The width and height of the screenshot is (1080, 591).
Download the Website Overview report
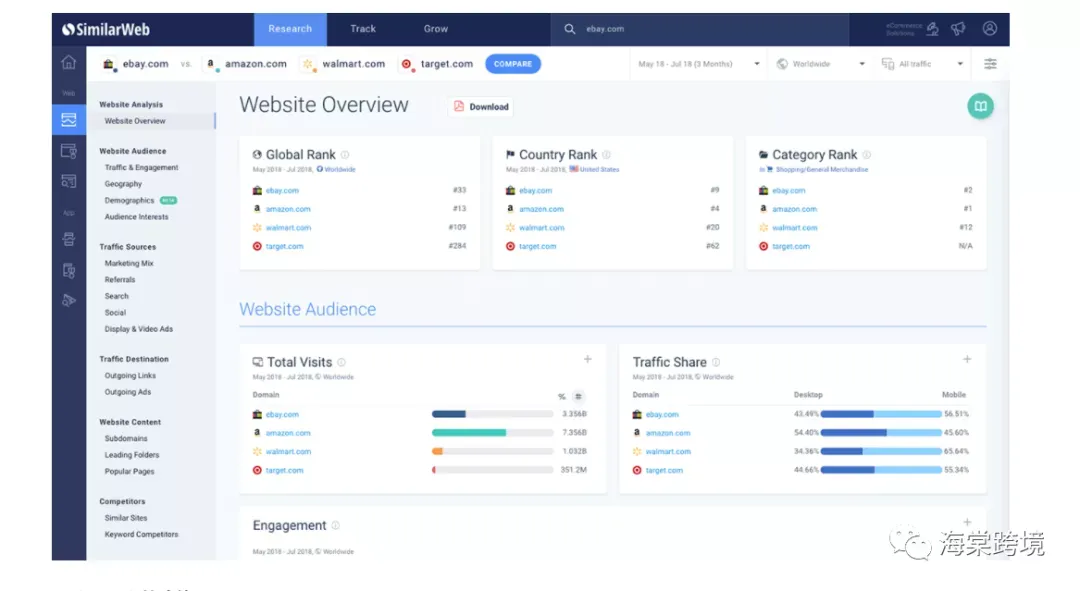pos(481,107)
